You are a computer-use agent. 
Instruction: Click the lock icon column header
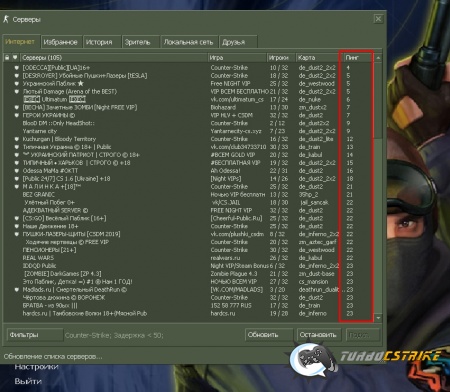click(7, 58)
